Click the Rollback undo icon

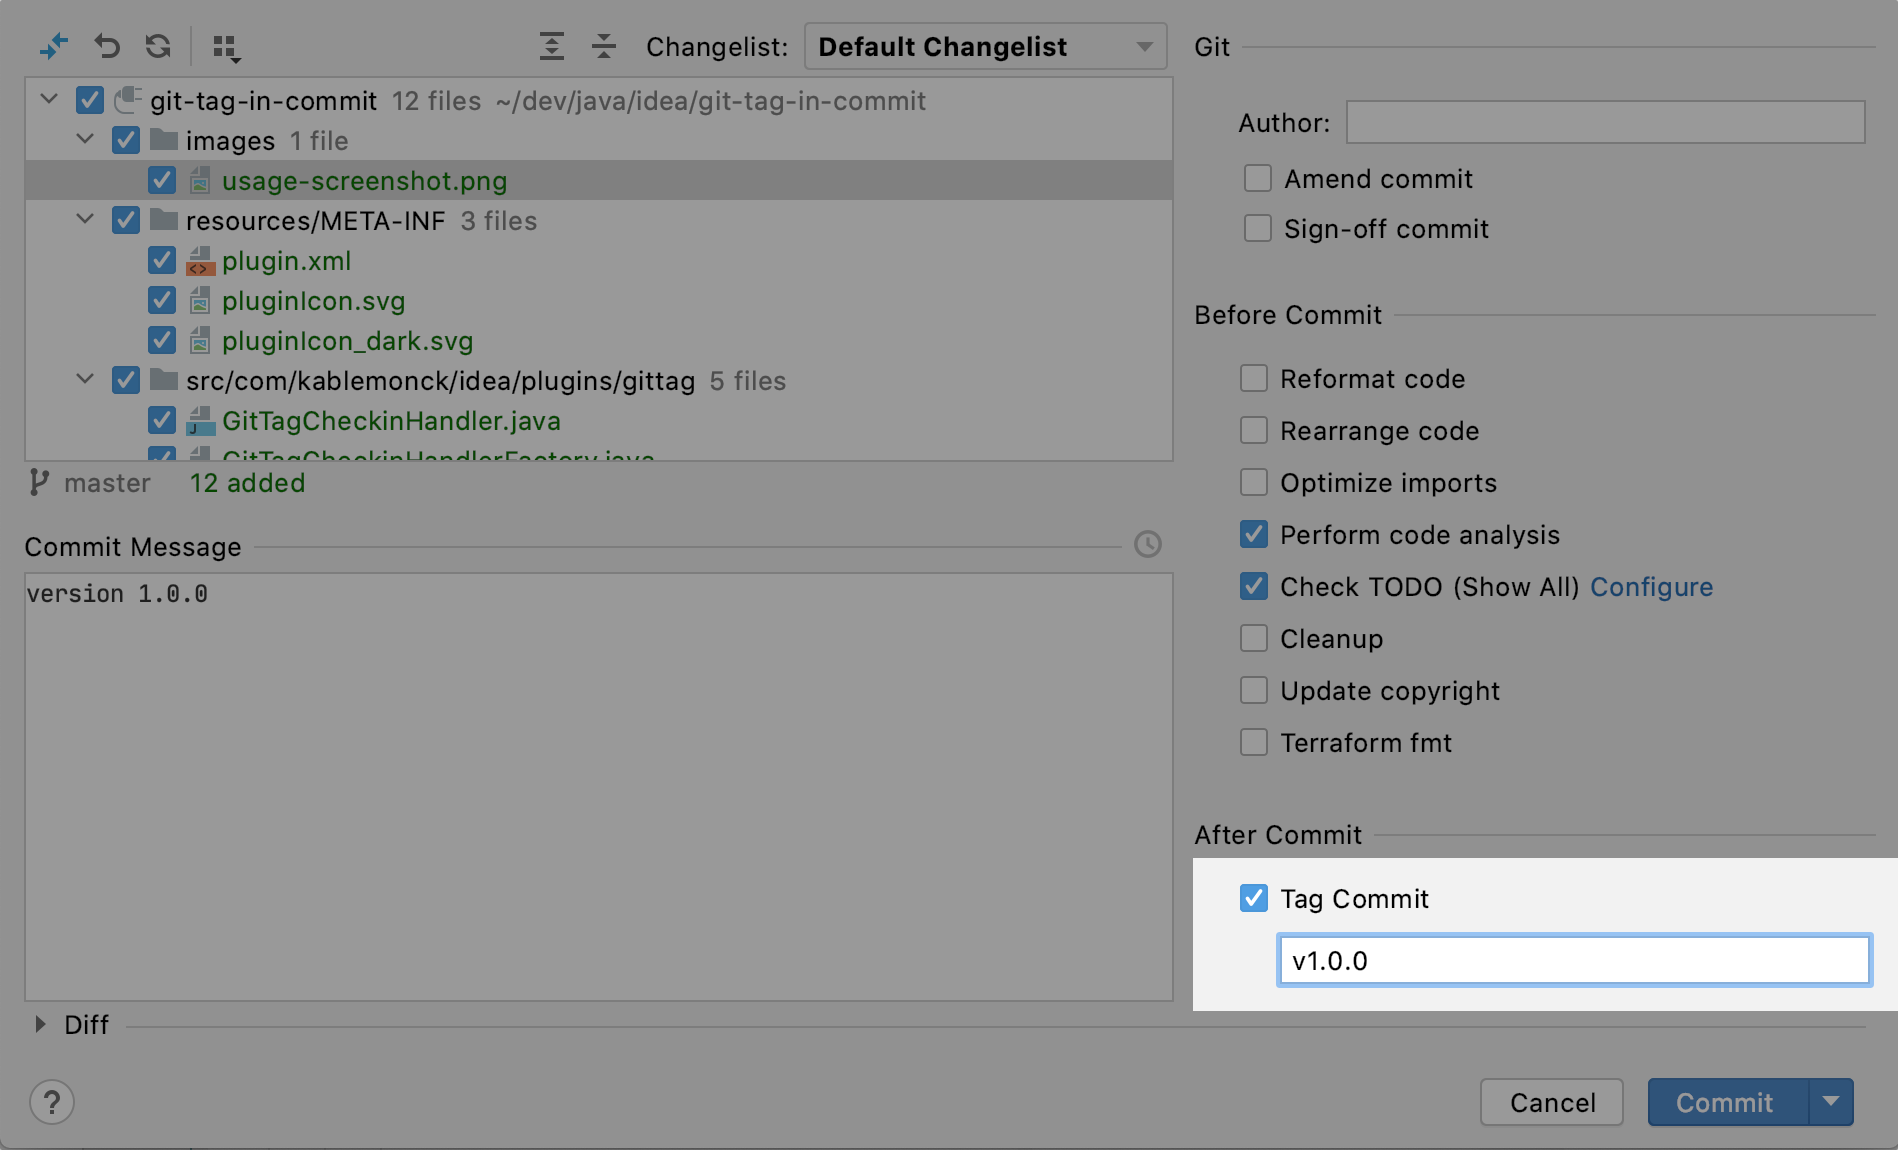(107, 46)
